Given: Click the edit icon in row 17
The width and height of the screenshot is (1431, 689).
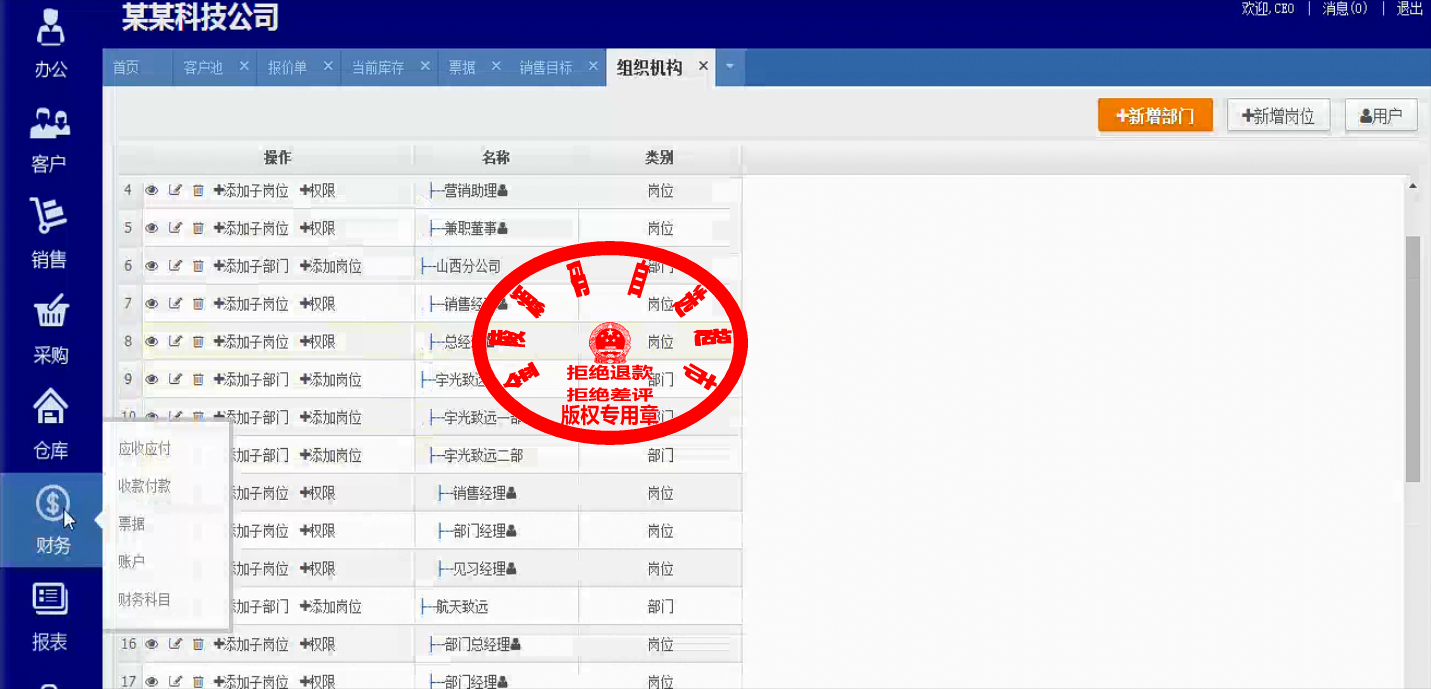Looking at the screenshot, I should (x=175, y=682).
